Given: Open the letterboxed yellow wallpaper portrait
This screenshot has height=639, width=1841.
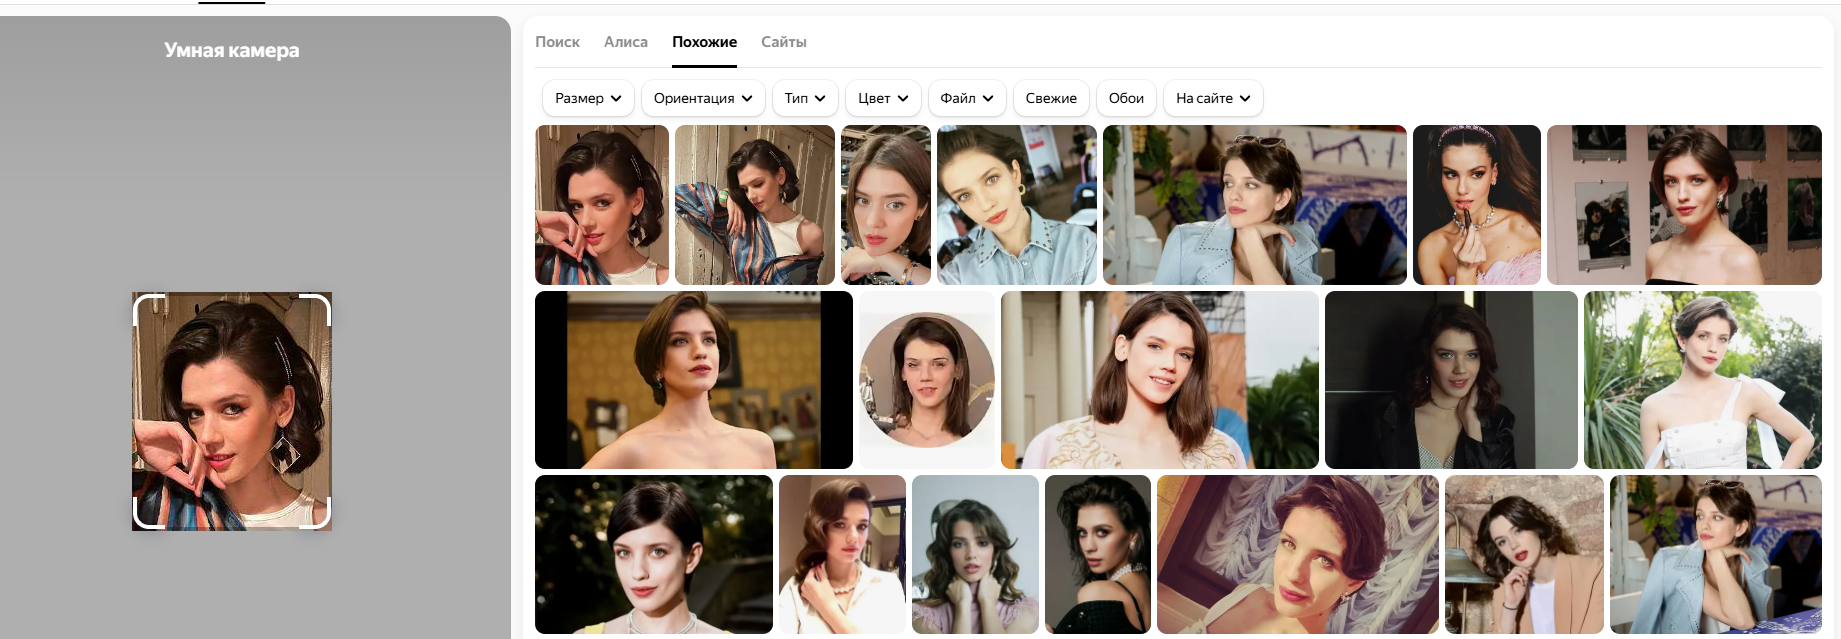Looking at the screenshot, I should pyautogui.click(x=694, y=380).
